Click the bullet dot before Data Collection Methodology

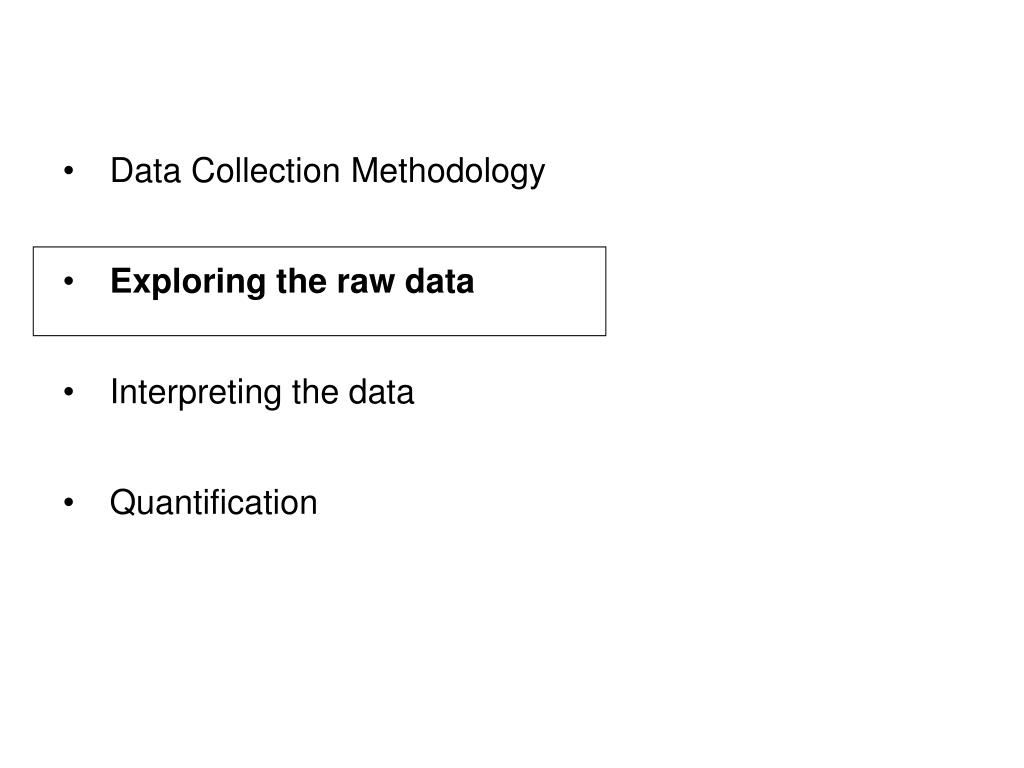[x=68, y=173]
